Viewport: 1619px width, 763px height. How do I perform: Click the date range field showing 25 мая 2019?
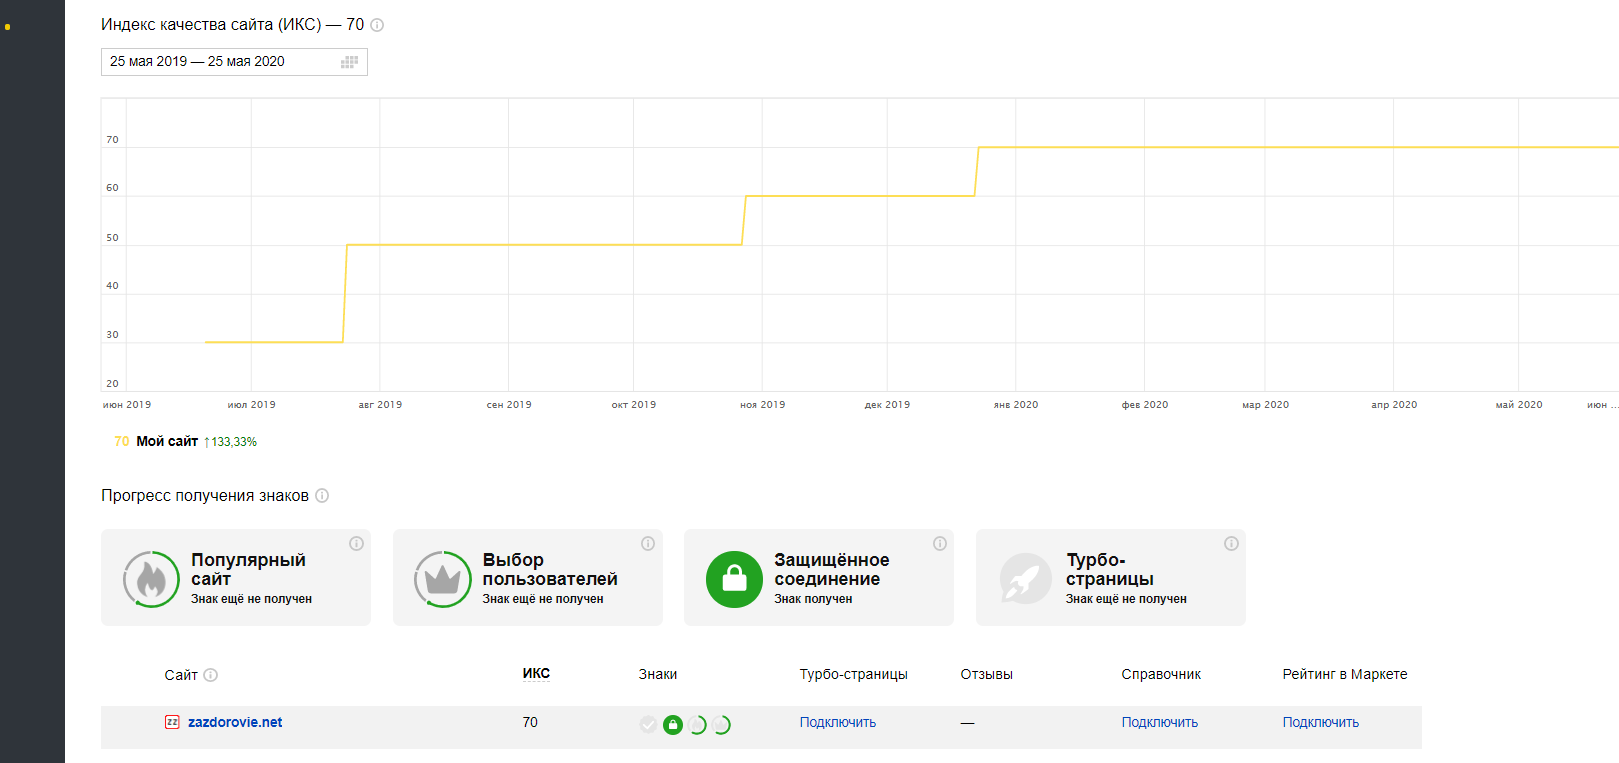click(x=234, y=62)
